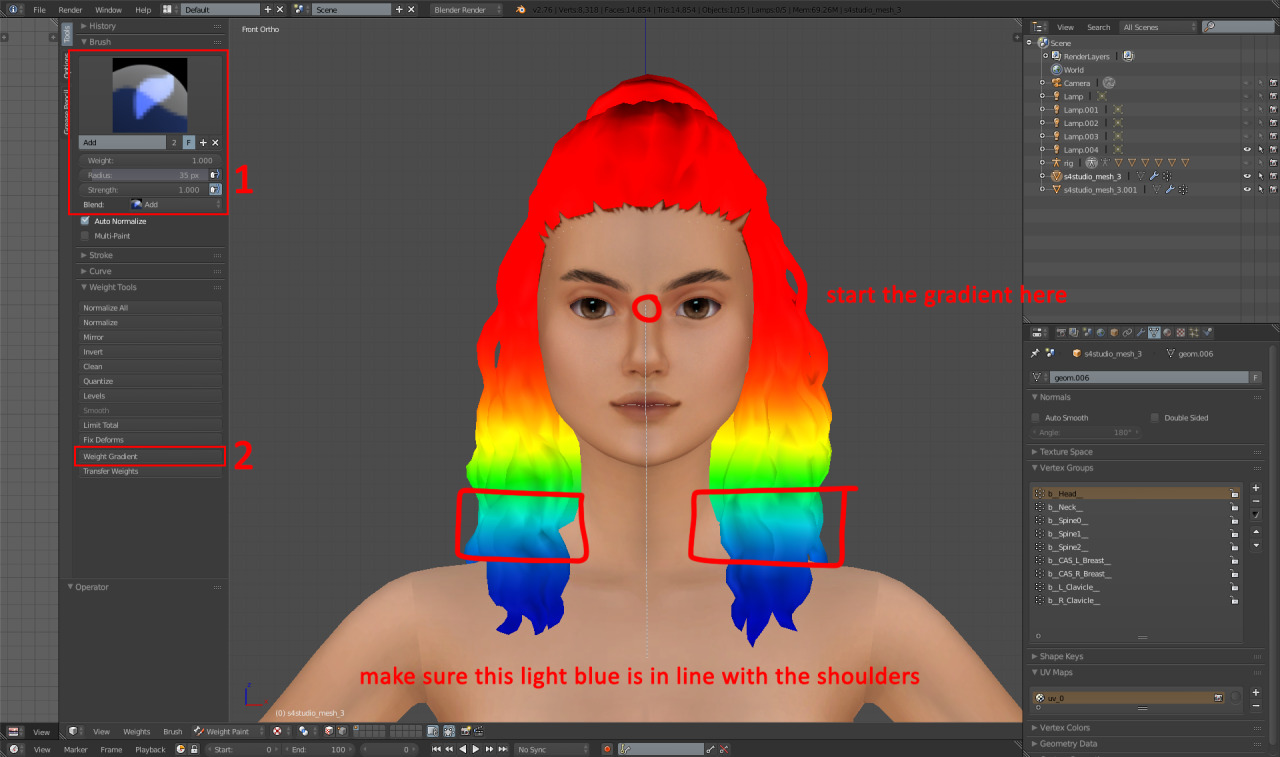This screenshot has width=1280, height=757.
Task: Toggle renderability camera for Camera row
Action: pyautogui.click(x=1273, y=83)
